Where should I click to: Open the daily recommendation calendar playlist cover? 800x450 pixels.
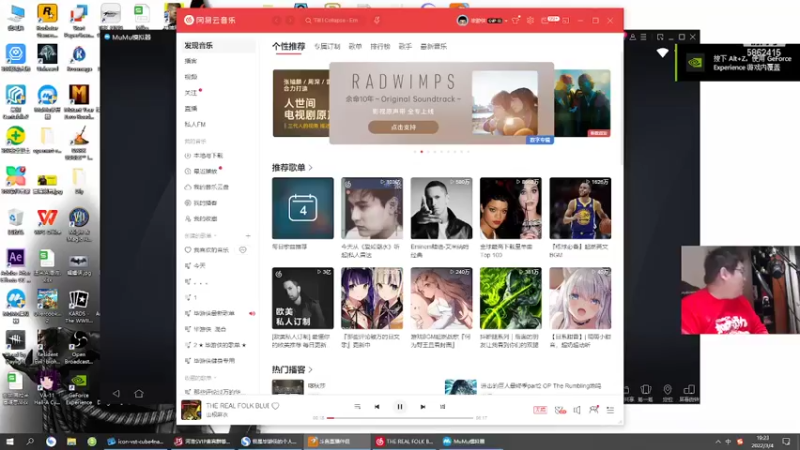point(303,208)
